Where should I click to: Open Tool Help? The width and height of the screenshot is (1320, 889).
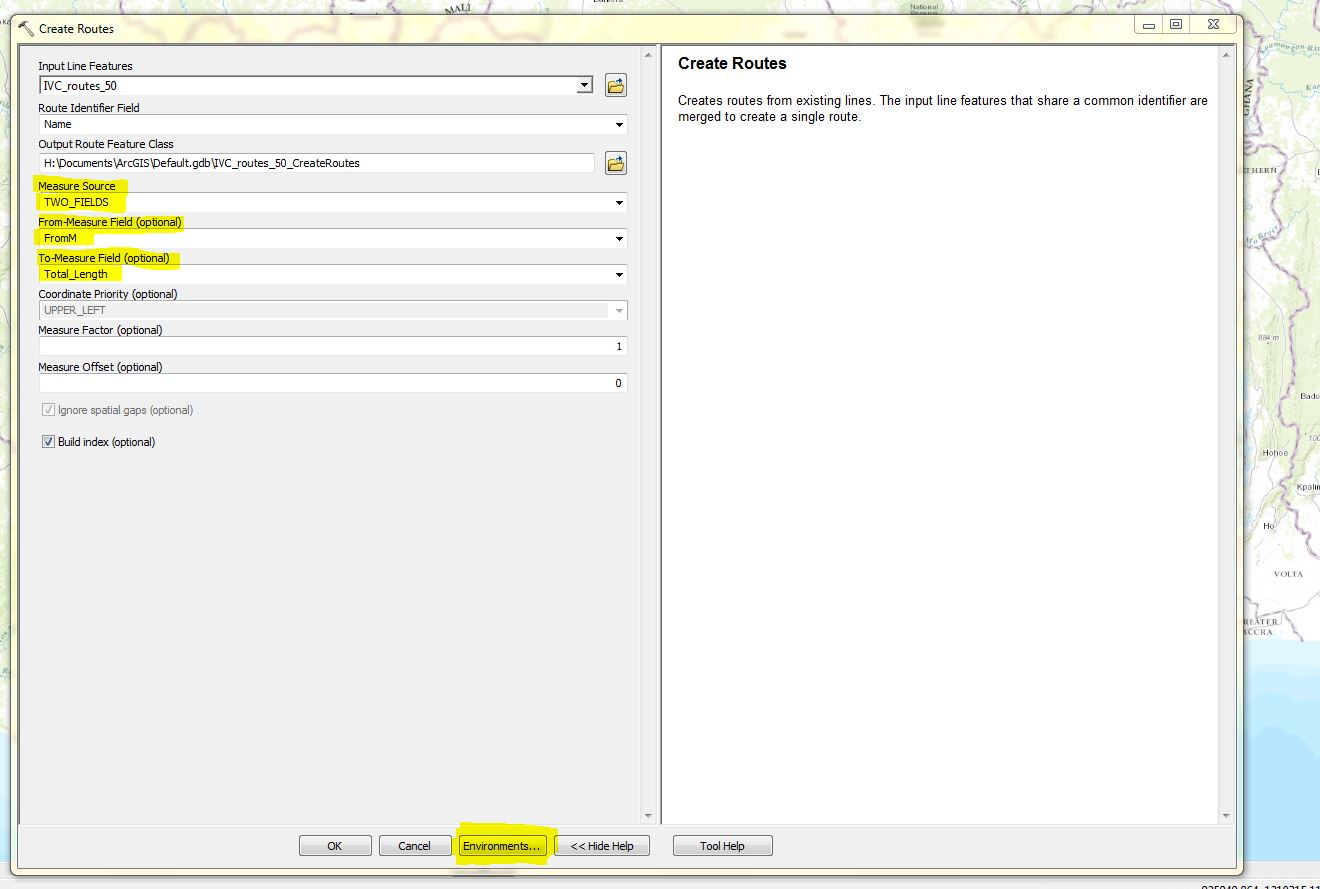tap(722, 846)
